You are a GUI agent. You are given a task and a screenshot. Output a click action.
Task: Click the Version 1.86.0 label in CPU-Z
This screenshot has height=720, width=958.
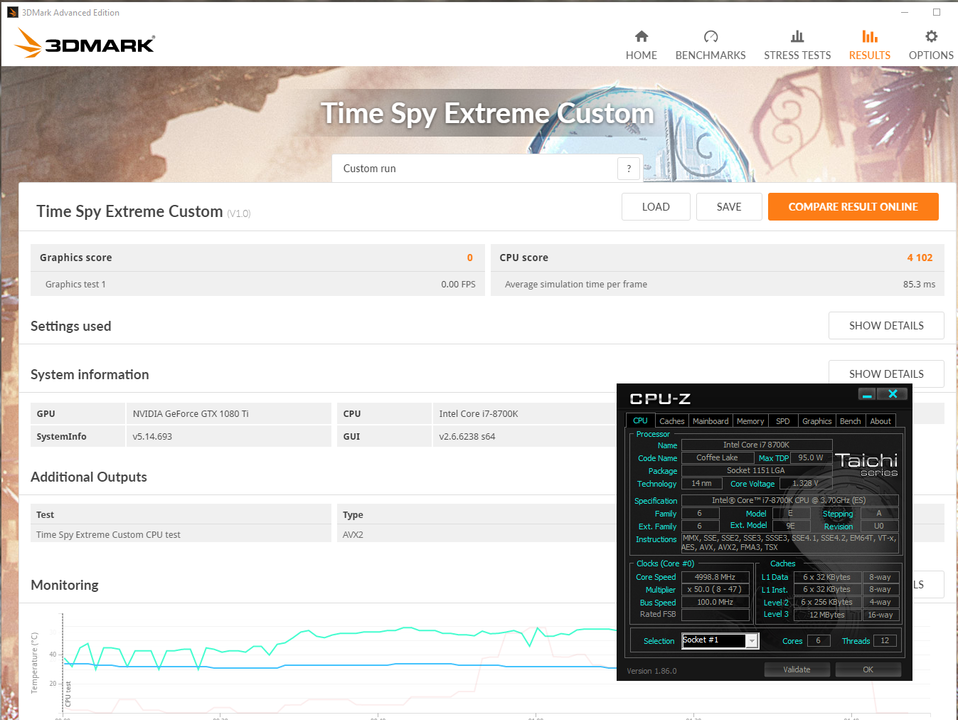(651, 670)
